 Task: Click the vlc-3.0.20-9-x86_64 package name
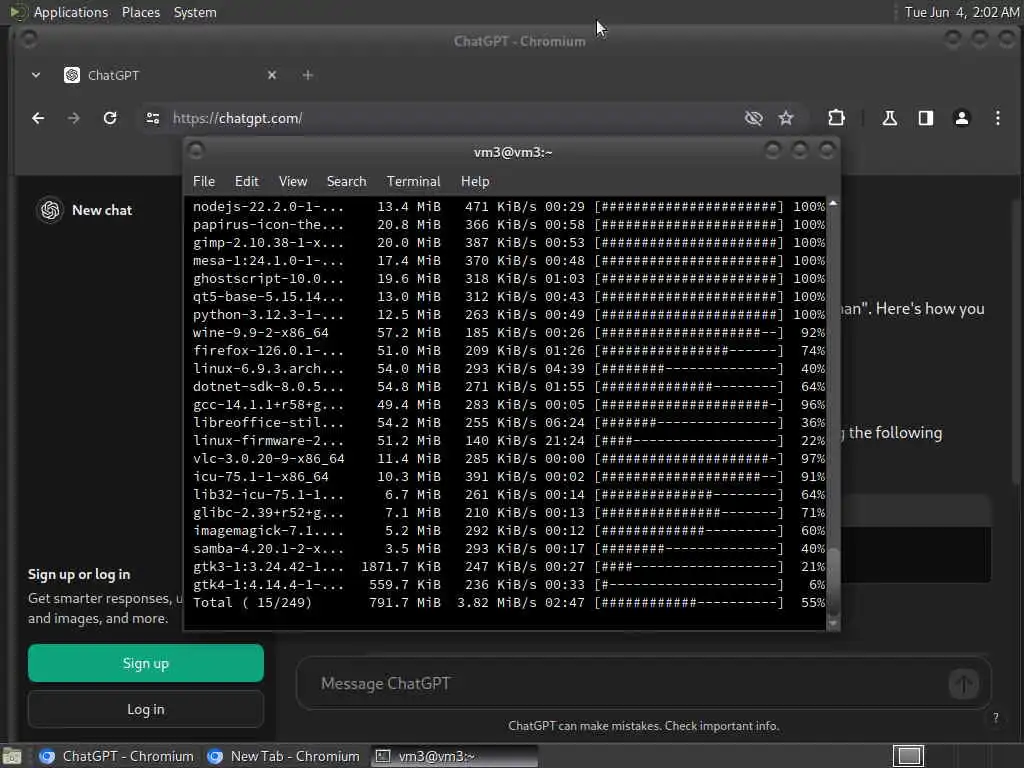pos(268,458)
